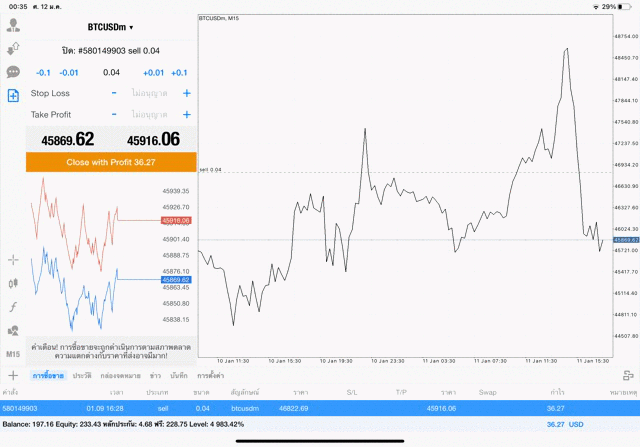Click the new order document icon
Screen dimensions: 640x447
point(13,96)
